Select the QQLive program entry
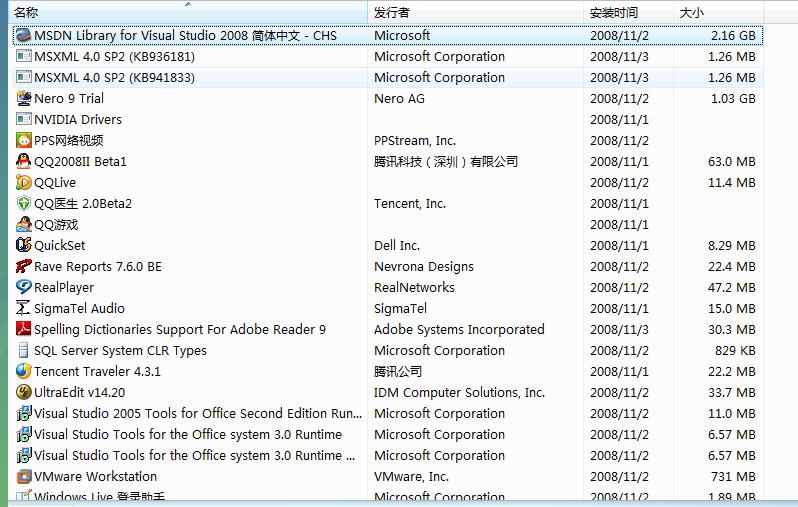Image resolution: width=798 pixels, height=507 pixels. [x=55, y=182]
